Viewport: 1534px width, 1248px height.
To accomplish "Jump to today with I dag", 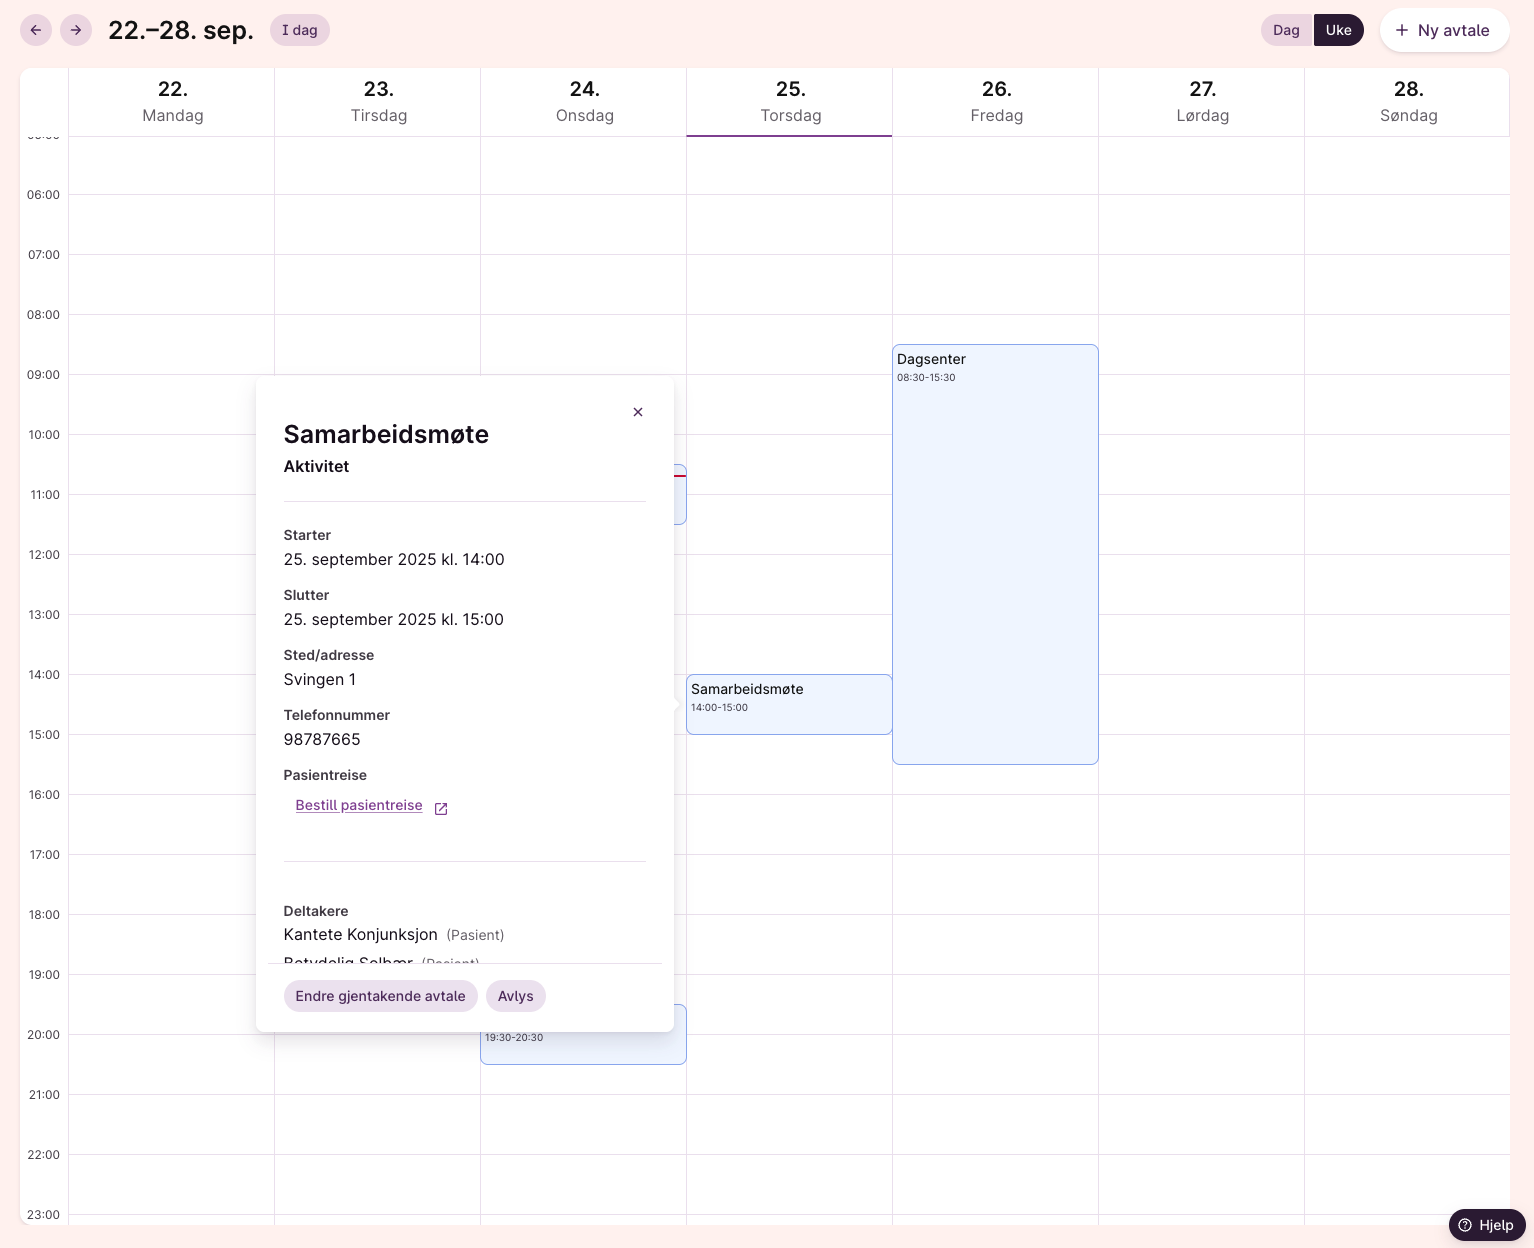I will (299, 30).
